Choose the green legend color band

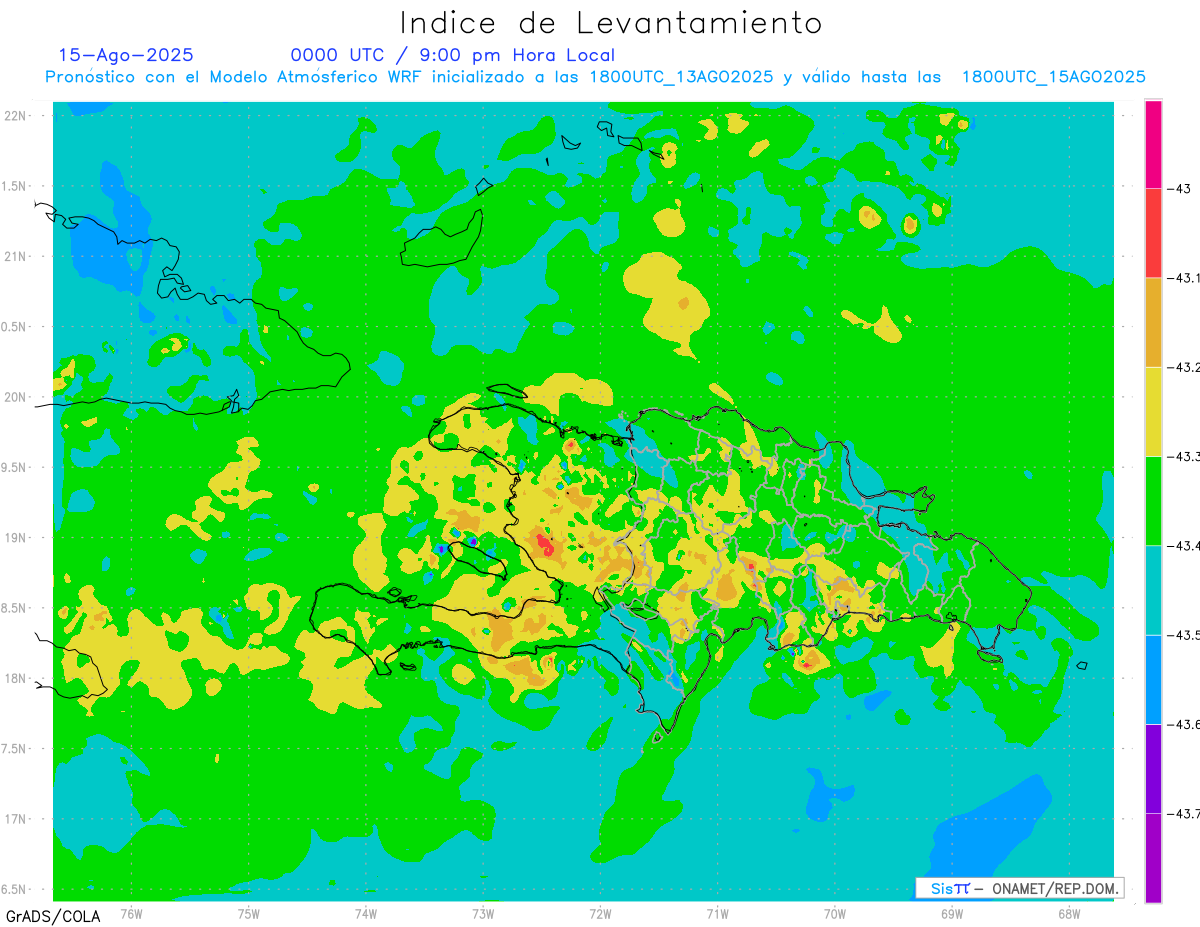pos(1153,500)
